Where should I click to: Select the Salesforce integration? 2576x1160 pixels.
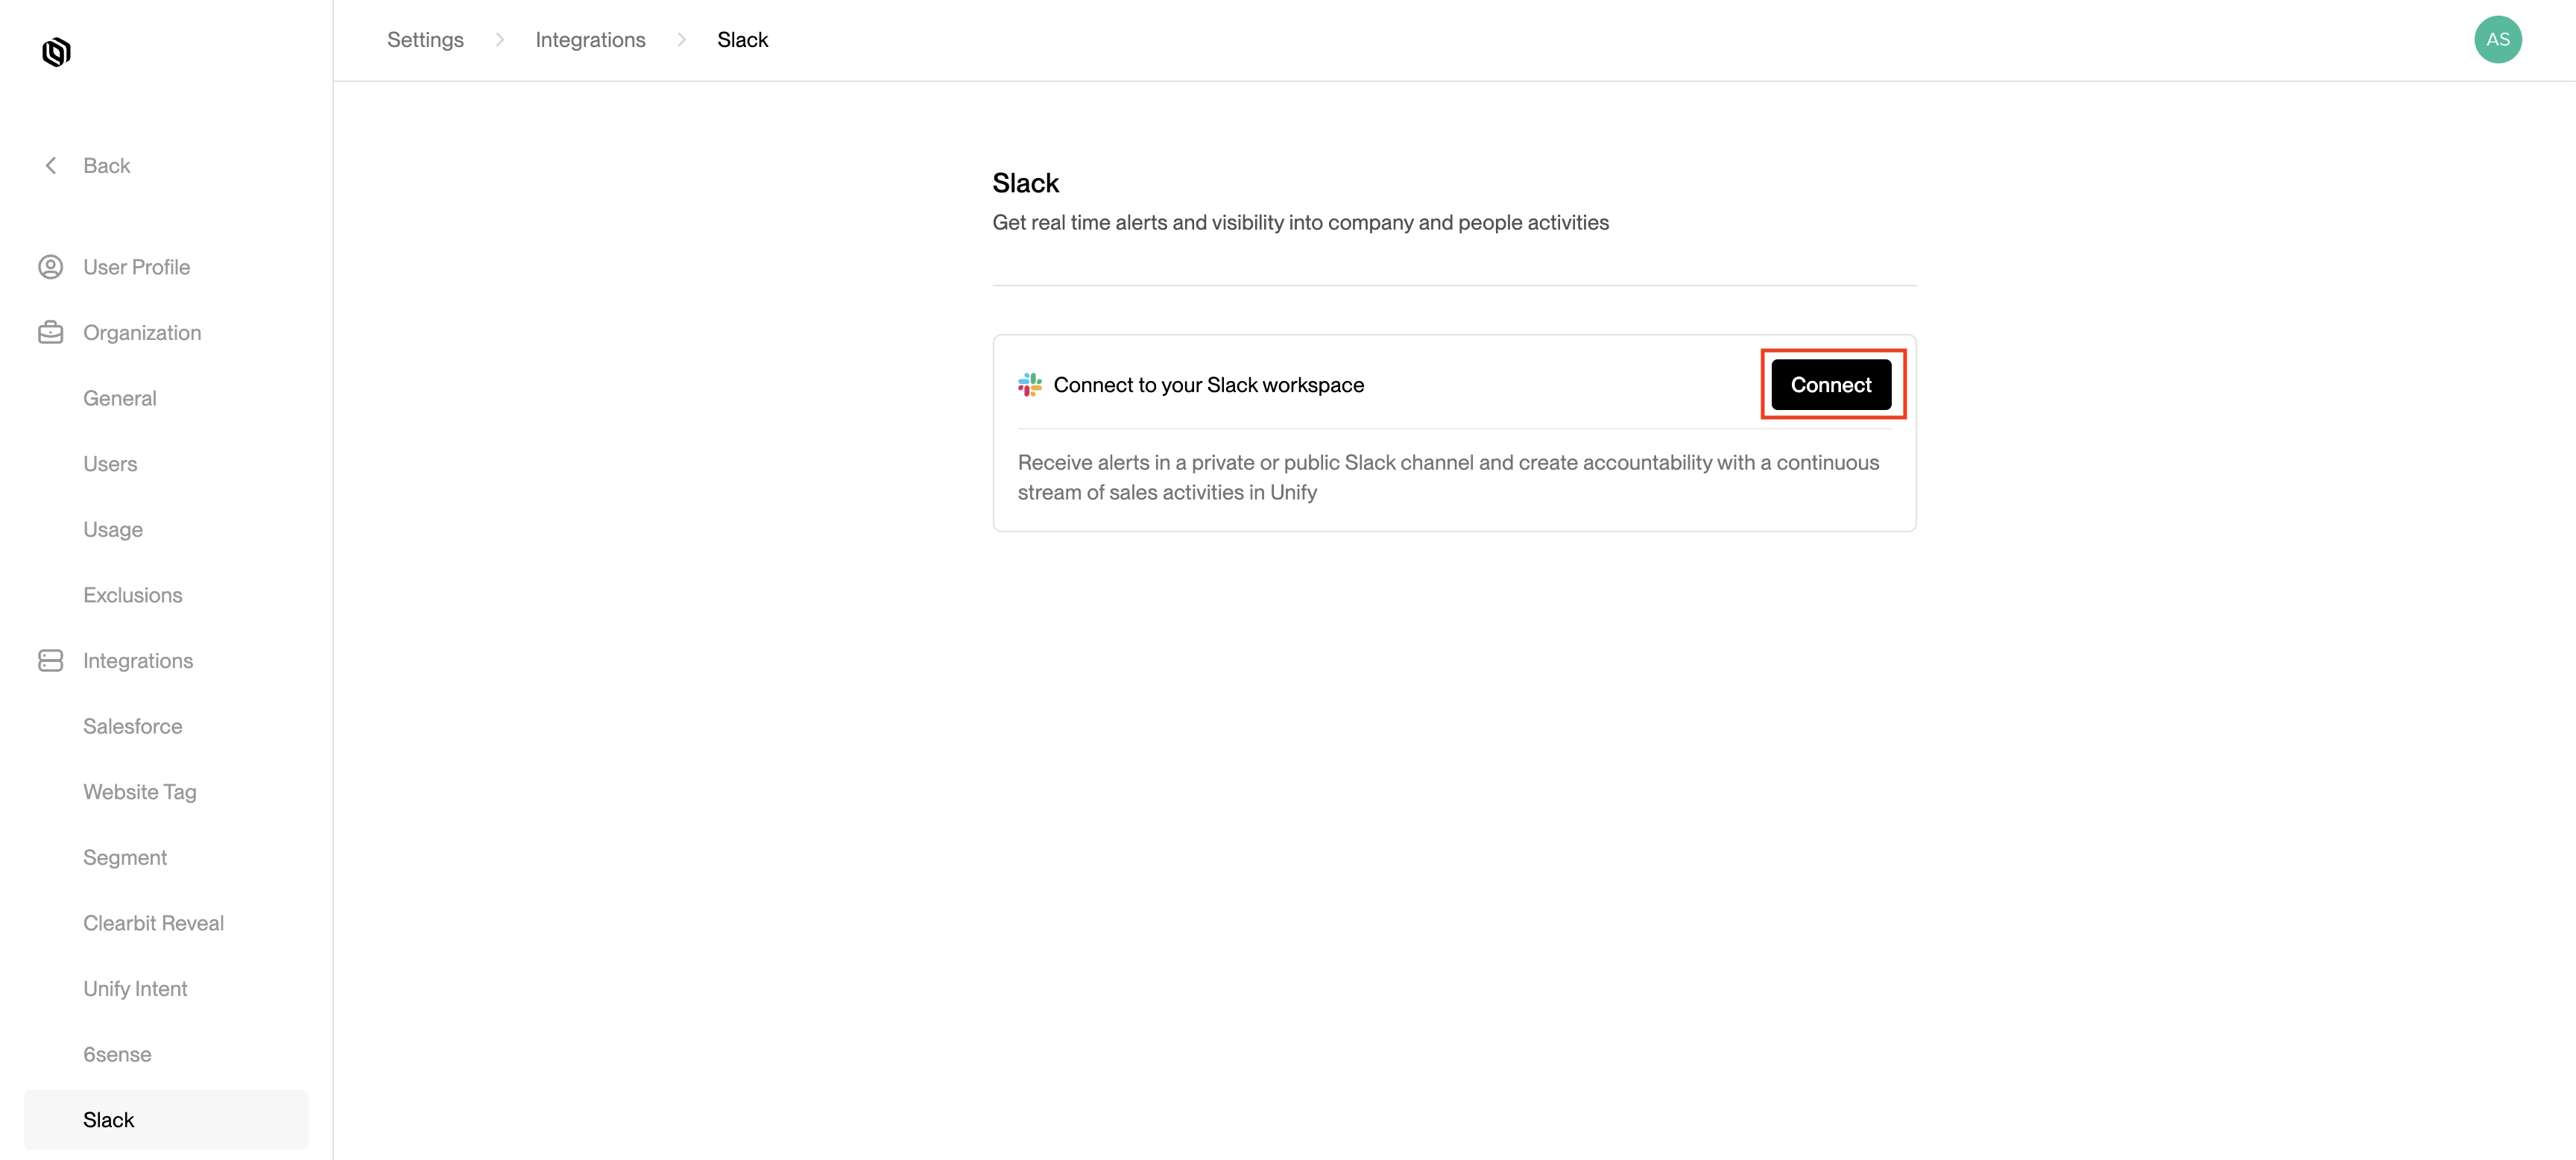point(133,726)
